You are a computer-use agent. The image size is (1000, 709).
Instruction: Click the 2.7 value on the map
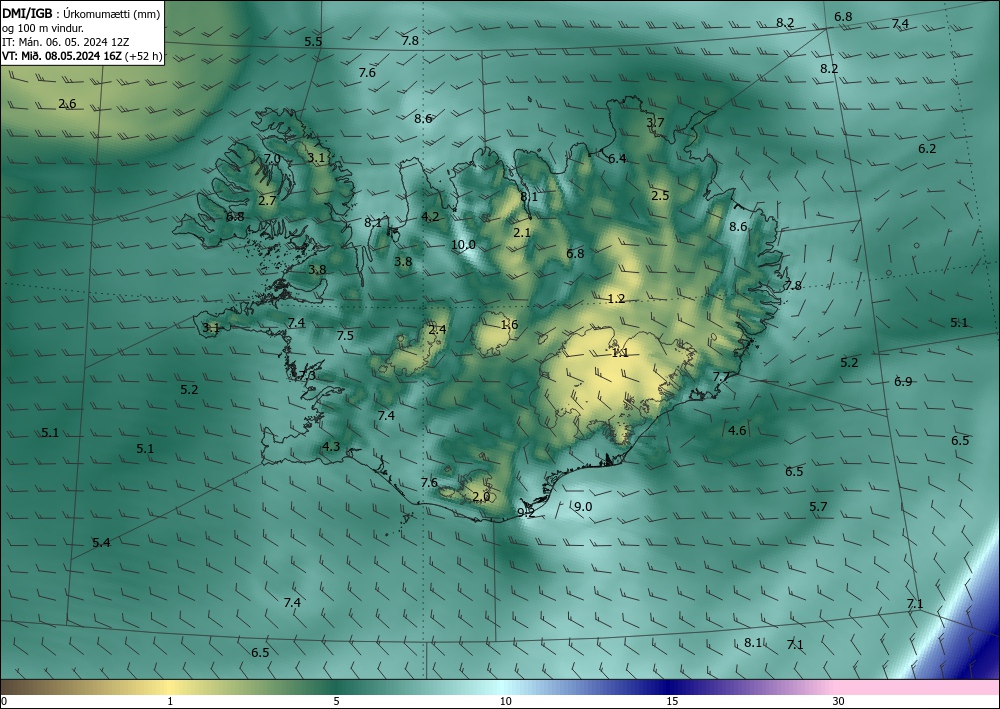pos(267,200)
